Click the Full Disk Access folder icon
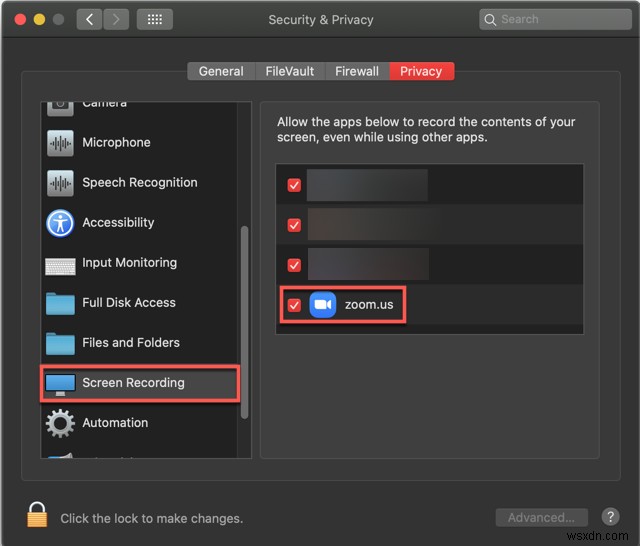The width and height of the screenshot is (640, 546). click(60, 304)
